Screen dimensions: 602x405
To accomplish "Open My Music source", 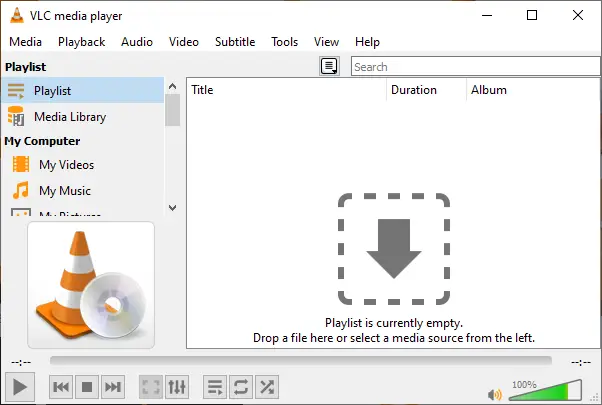I will click(82, 190).
